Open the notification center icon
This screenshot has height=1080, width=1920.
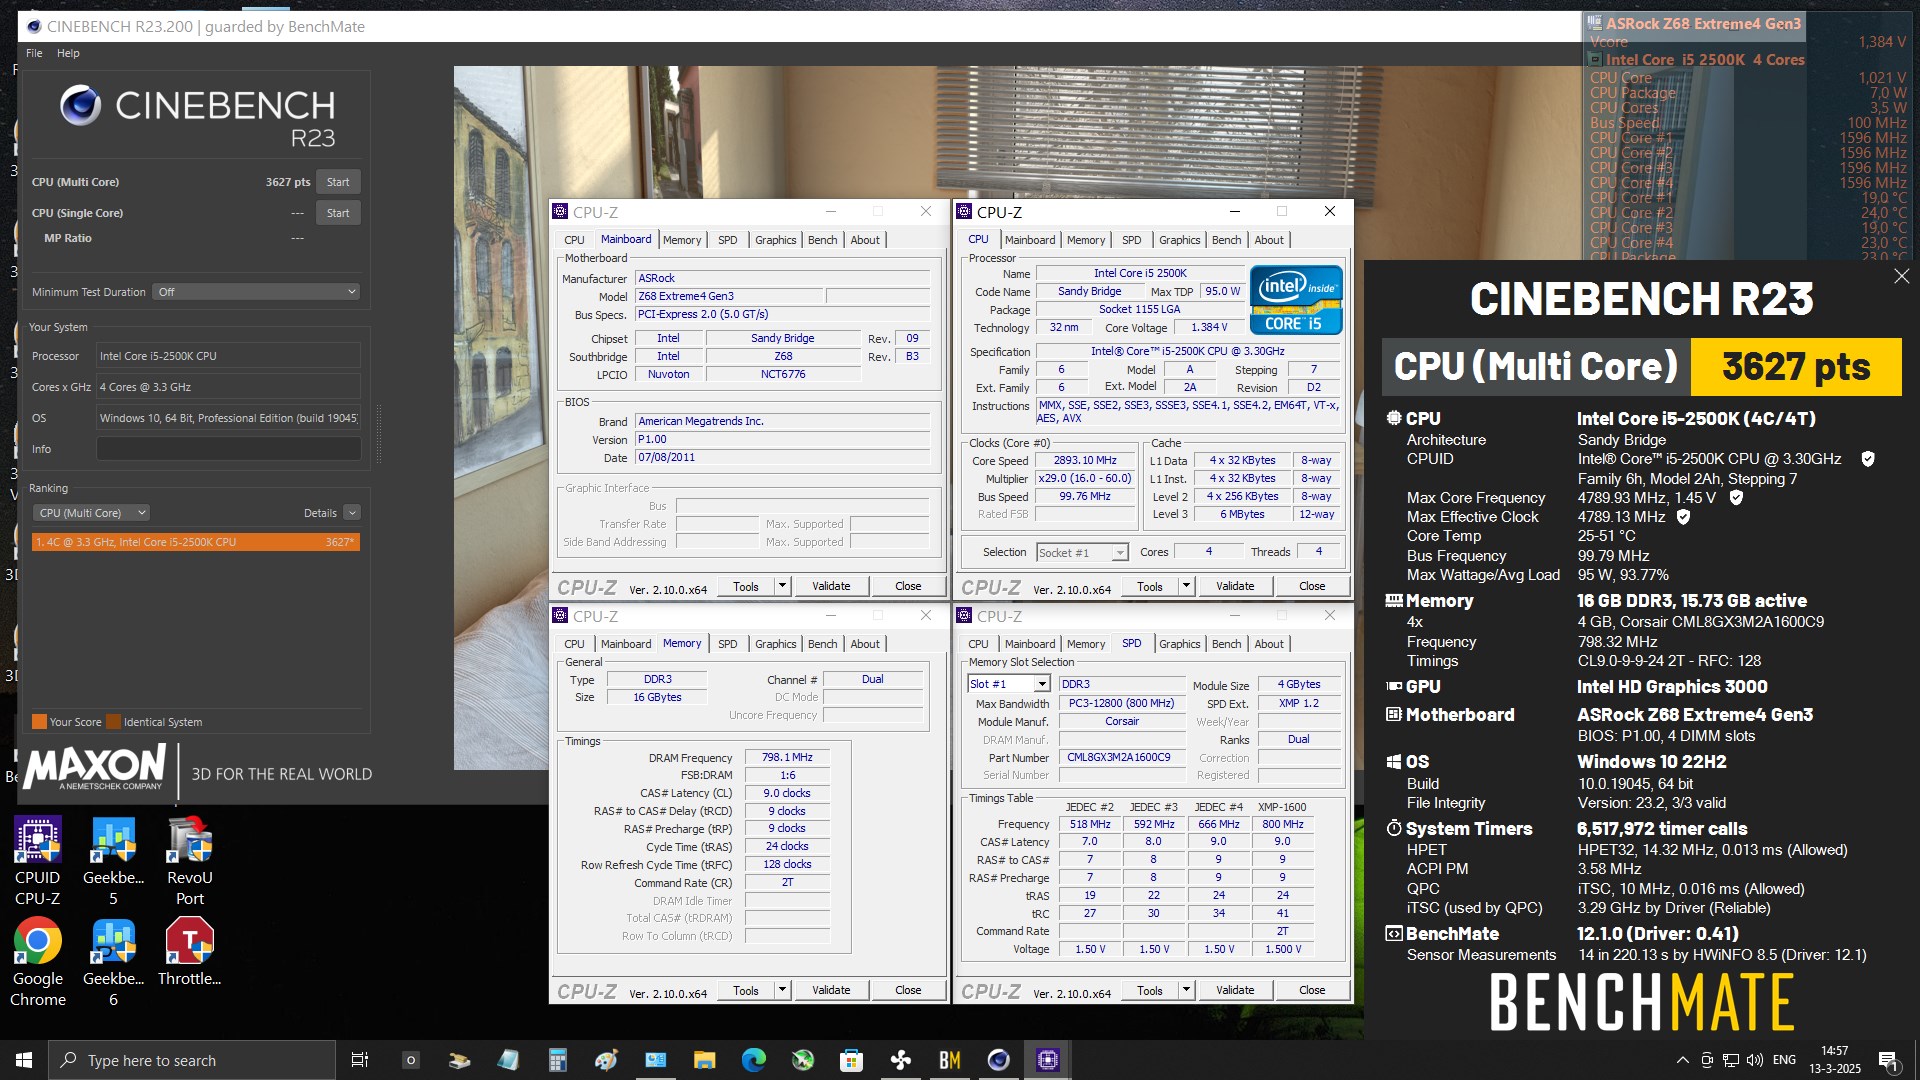(1888, 1061)
